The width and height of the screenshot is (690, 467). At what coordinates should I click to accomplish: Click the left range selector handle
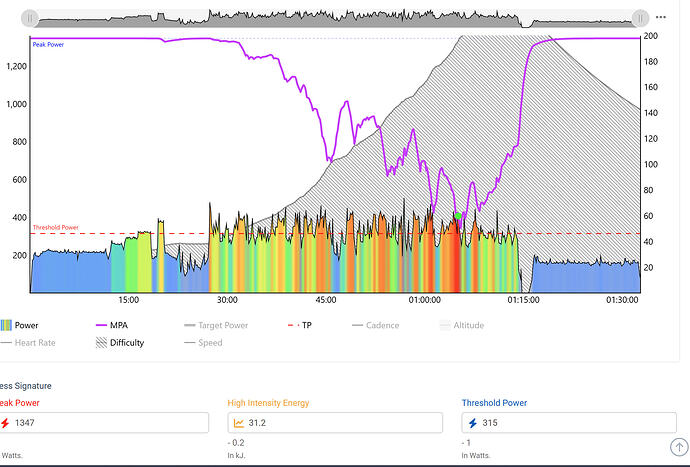pos(31,18)
